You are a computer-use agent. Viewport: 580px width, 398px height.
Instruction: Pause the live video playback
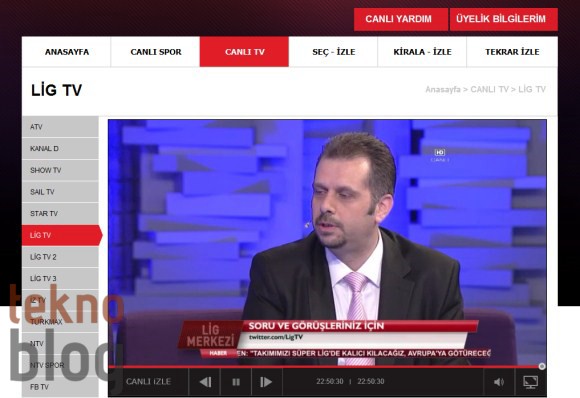pyautogui.click(x=236, y=382)
